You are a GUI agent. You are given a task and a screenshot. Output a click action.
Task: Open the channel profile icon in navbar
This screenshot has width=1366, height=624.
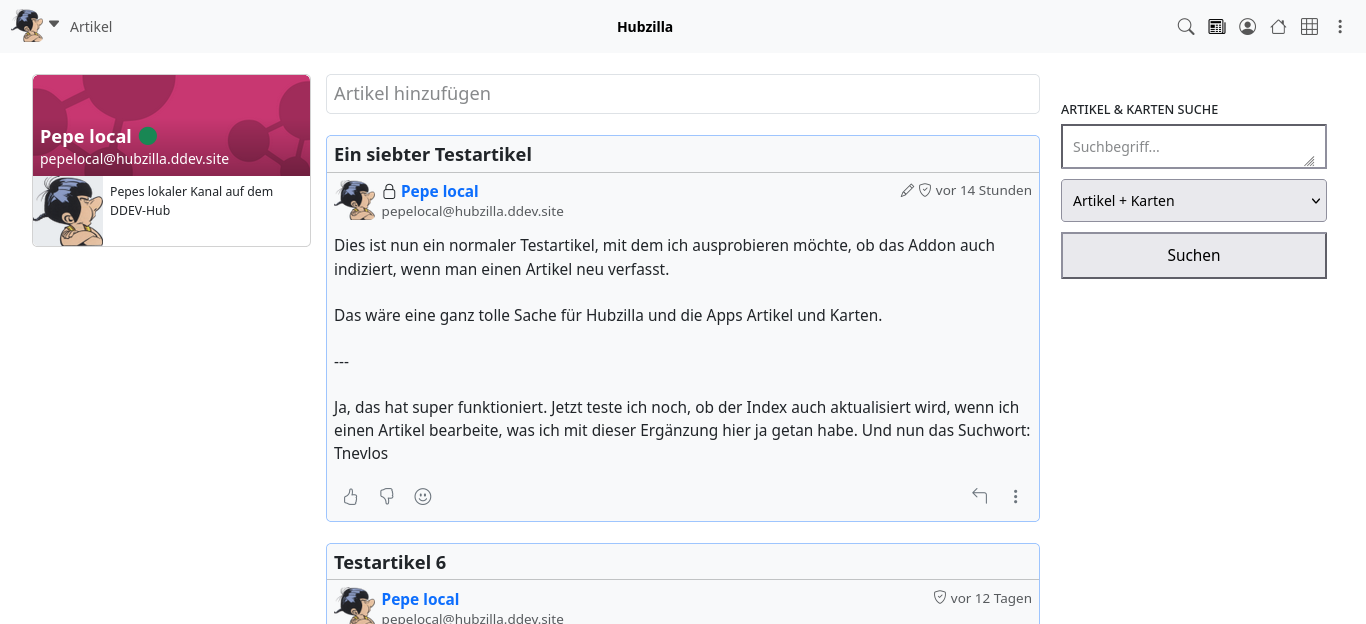[1247, 27]
